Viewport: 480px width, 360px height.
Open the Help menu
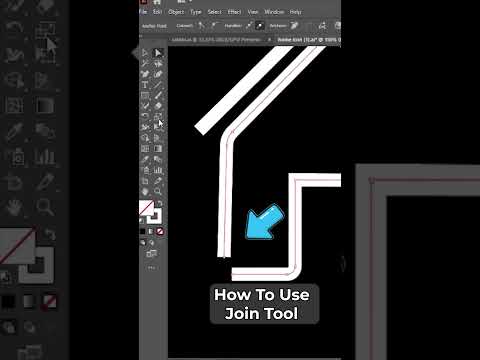(x=295, y=12)
